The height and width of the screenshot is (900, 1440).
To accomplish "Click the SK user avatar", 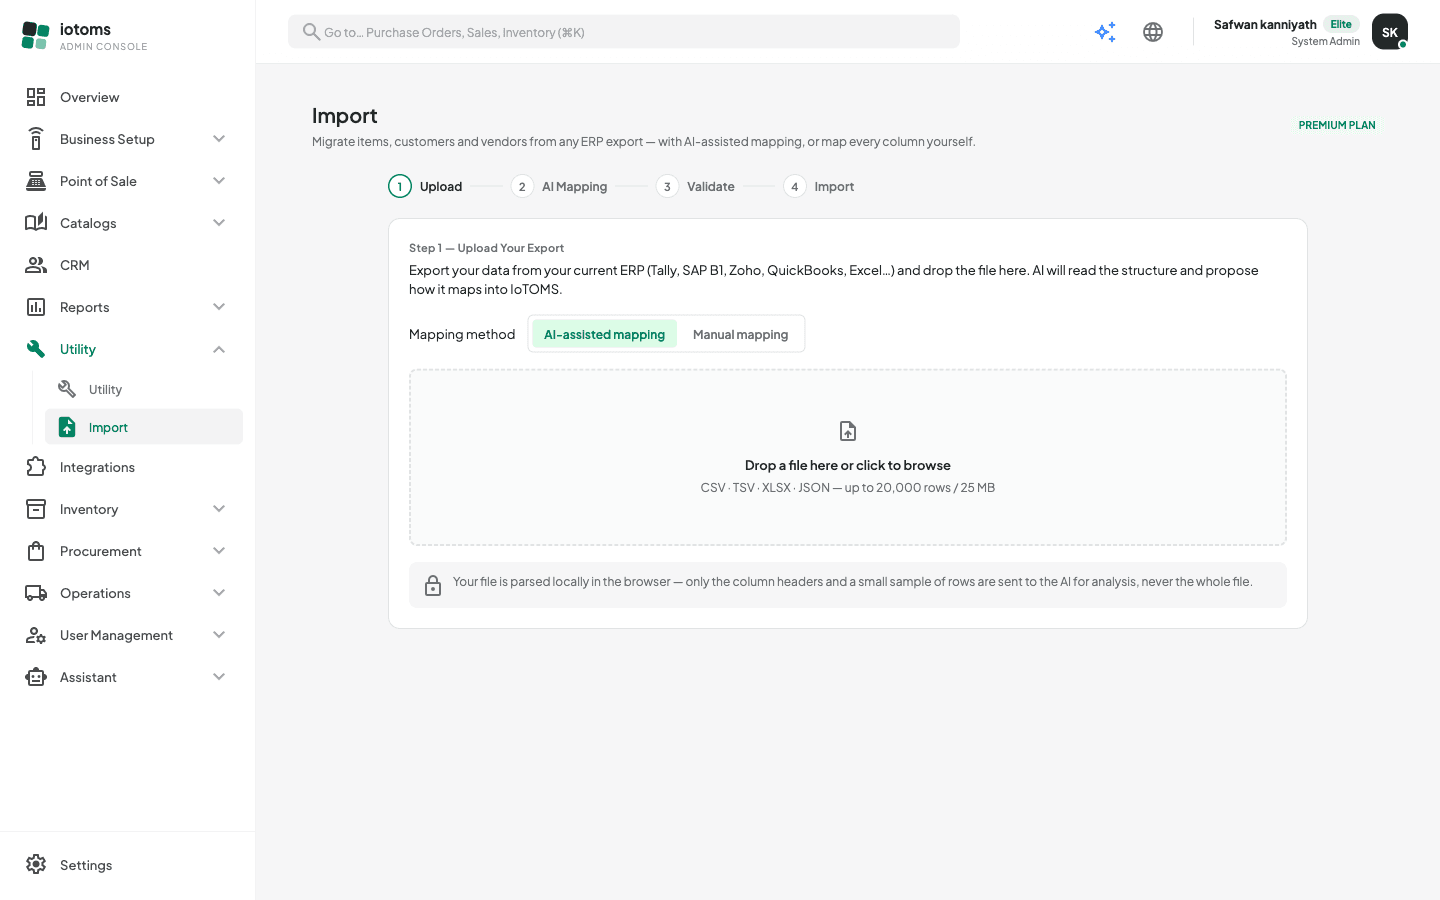I will click(1390, 32).
